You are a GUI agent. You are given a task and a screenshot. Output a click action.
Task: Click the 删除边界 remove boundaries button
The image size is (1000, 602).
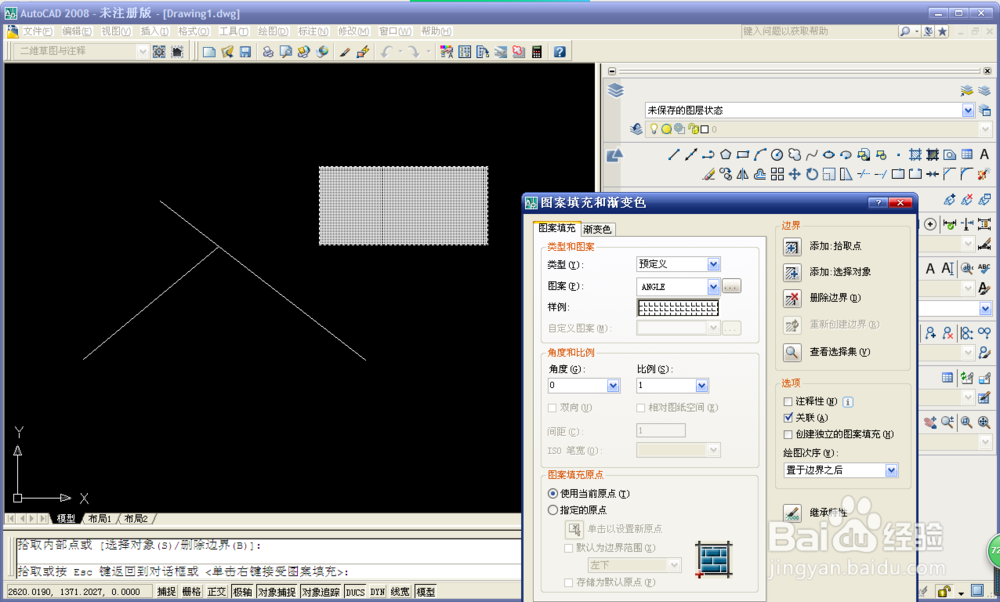(x=791, y=298)
